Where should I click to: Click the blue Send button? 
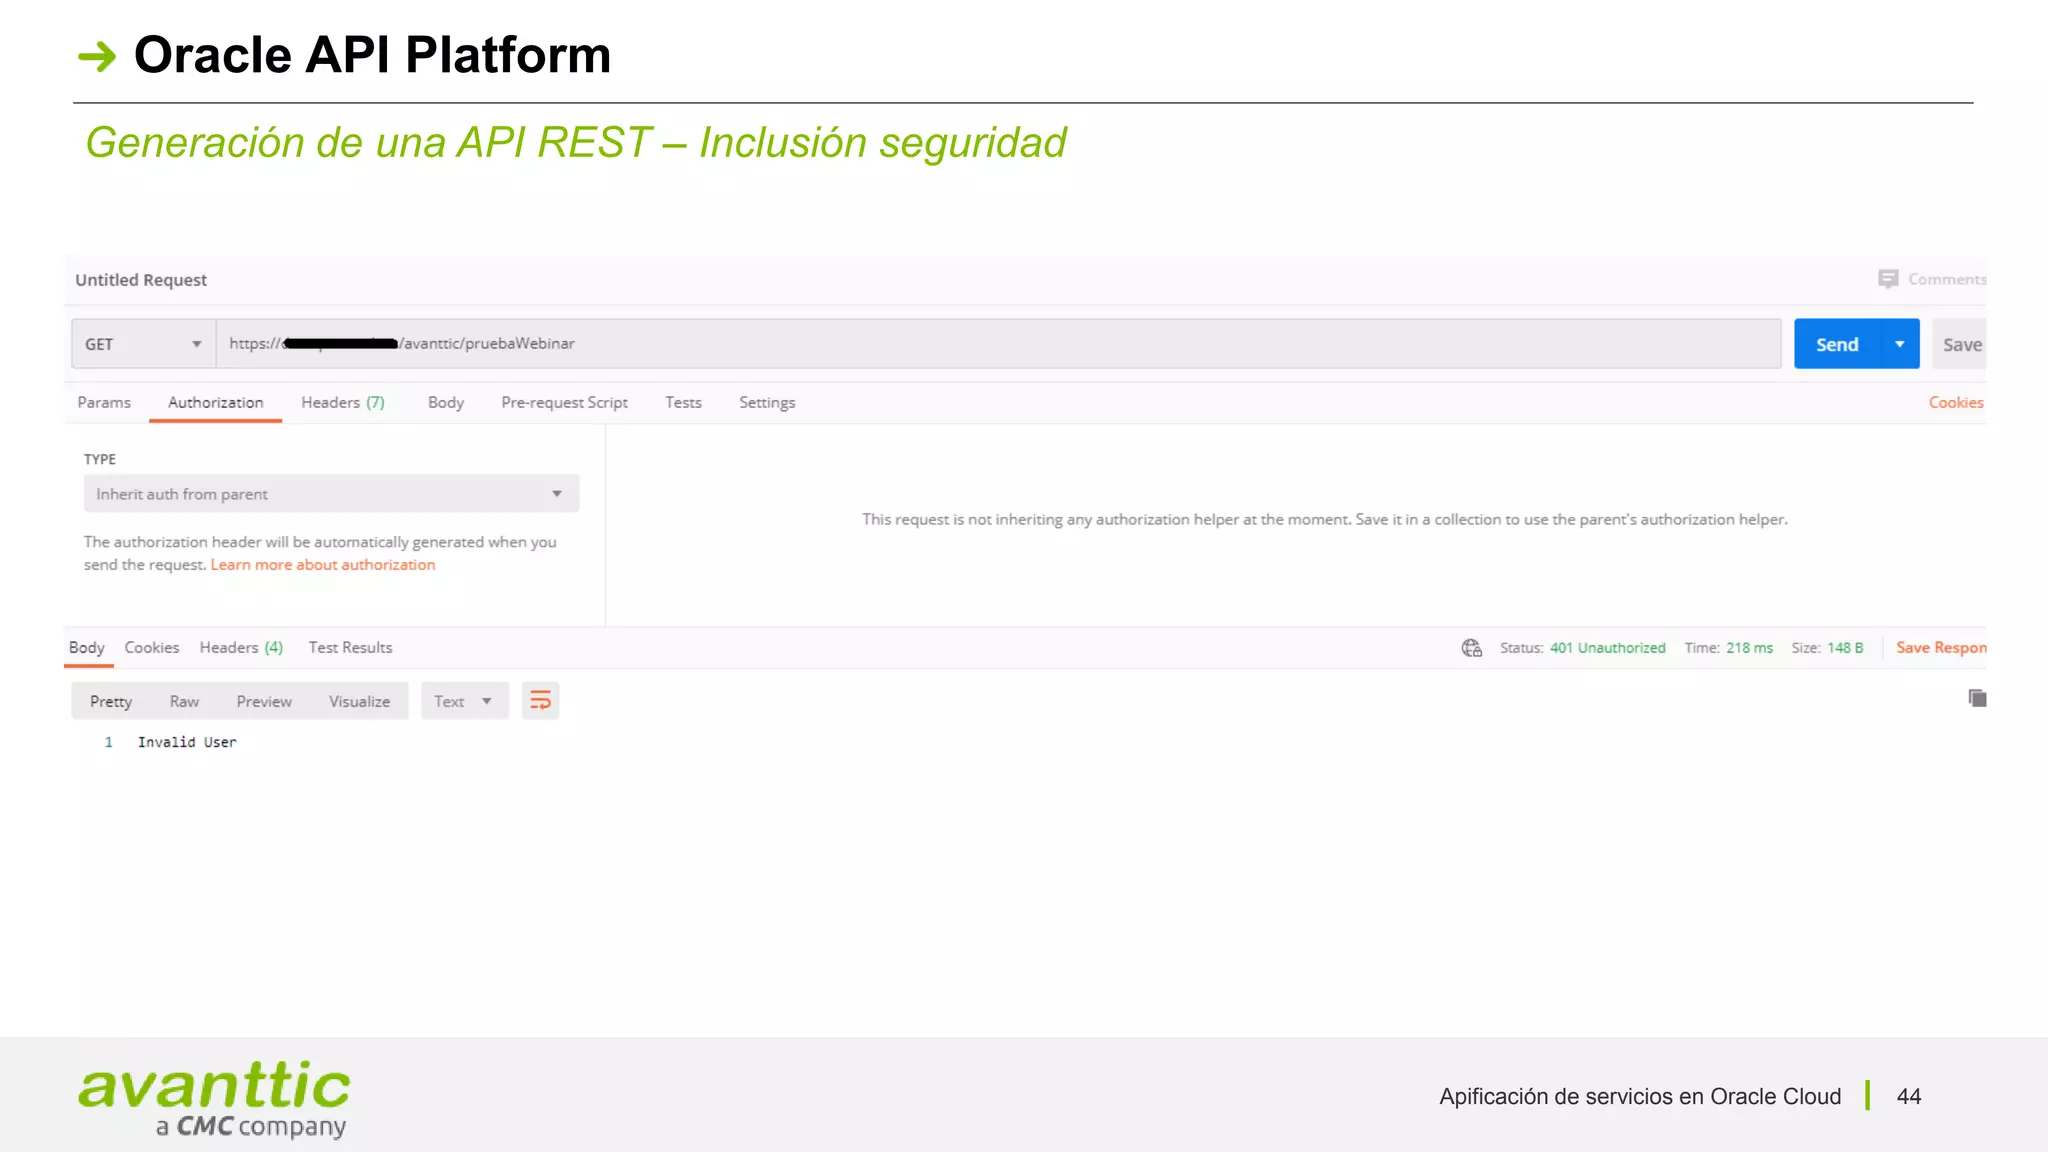tap(1838, 344)
